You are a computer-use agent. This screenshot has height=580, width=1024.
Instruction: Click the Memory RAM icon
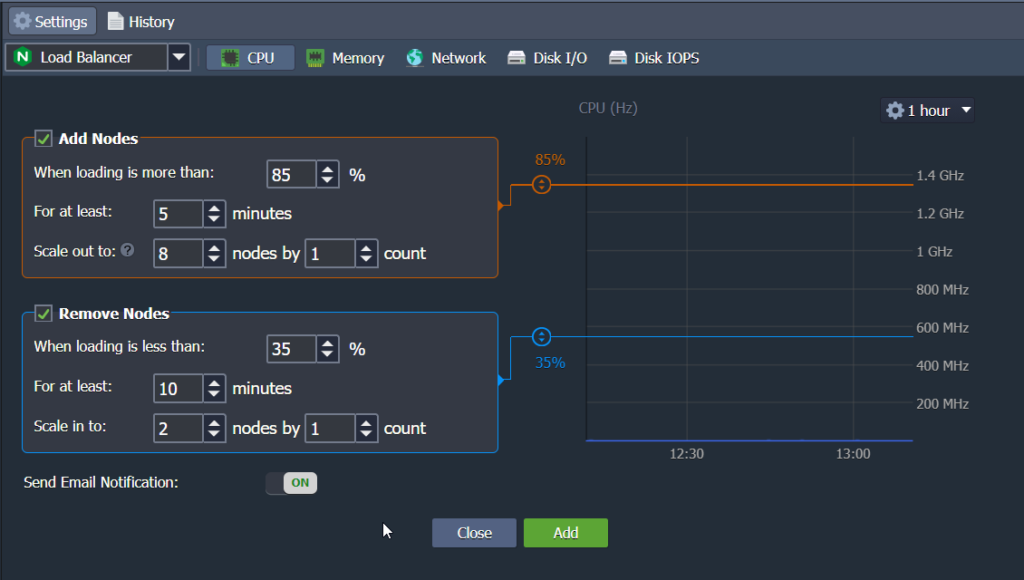pyautogui.click(x=315, y=57)
